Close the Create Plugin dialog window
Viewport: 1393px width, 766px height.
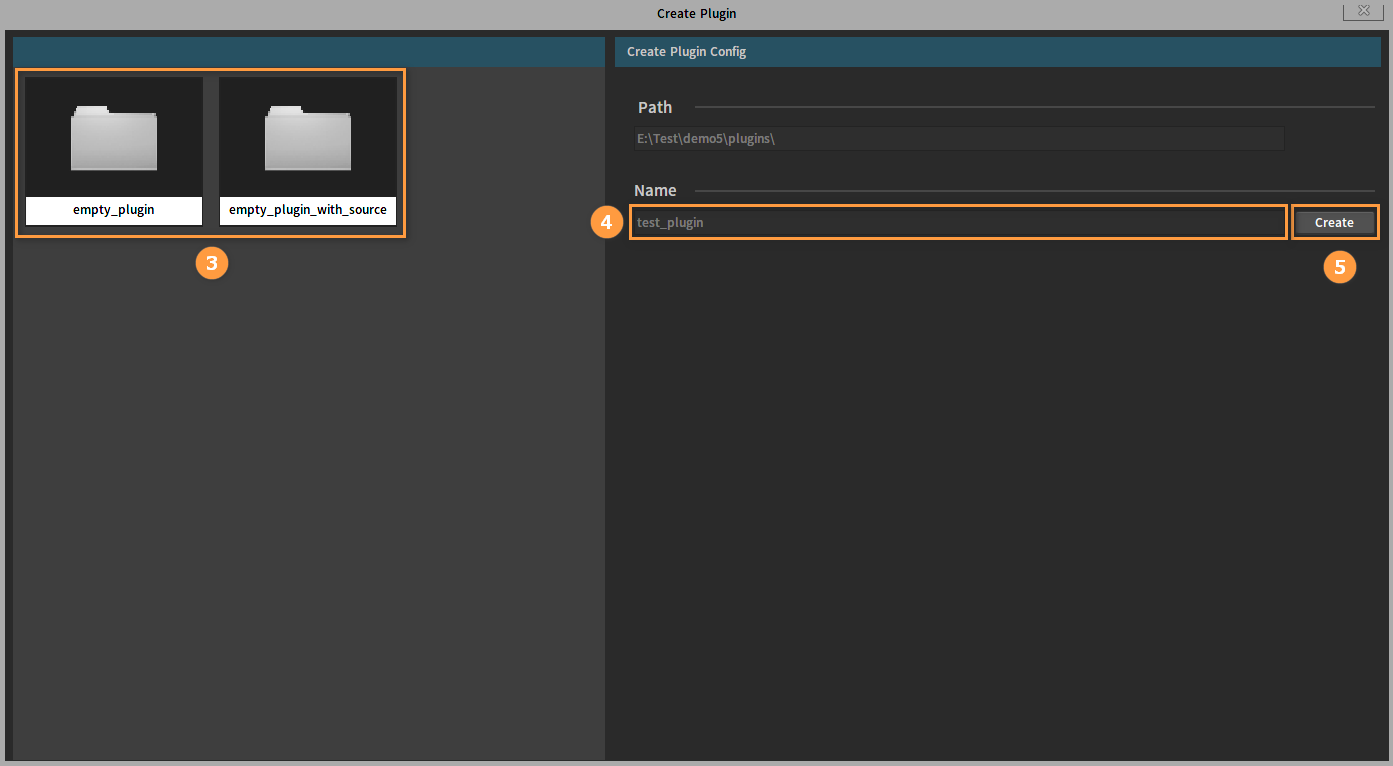click(1363, 11)
